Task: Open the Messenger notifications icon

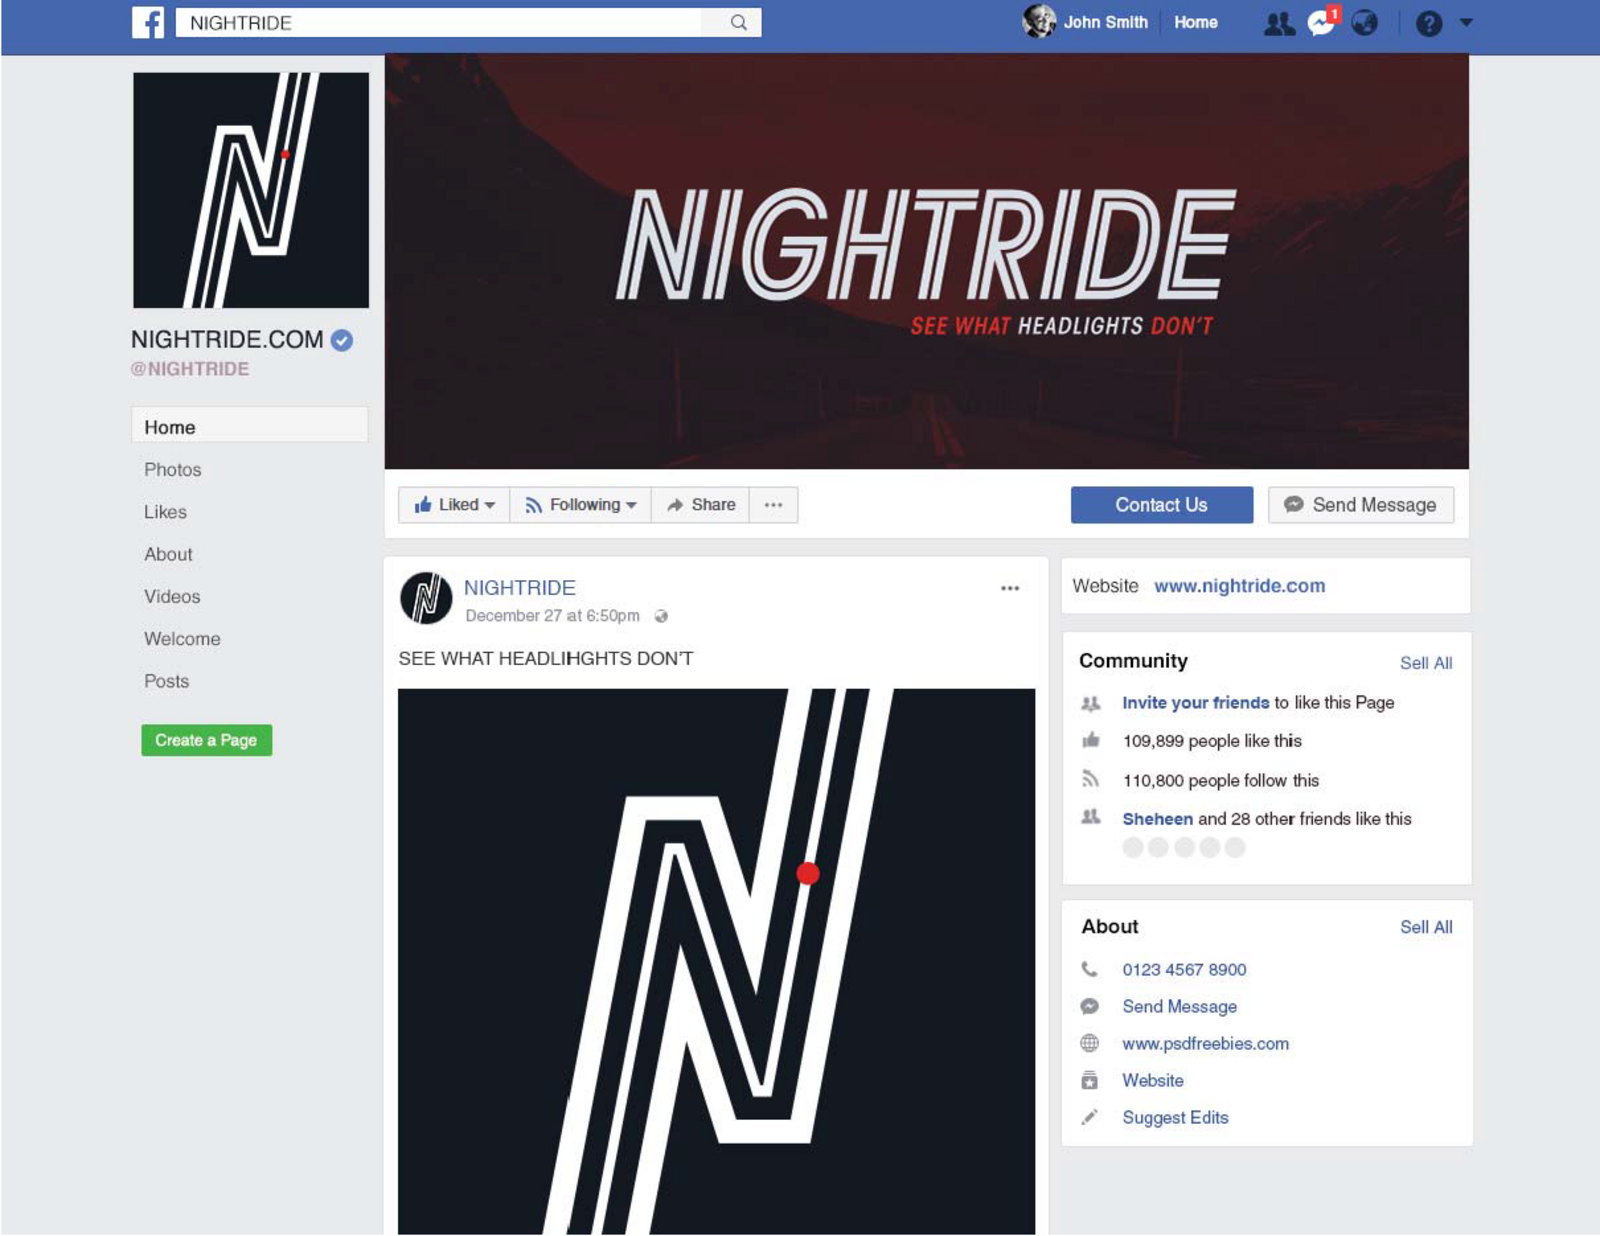Action: (1322, 22)
